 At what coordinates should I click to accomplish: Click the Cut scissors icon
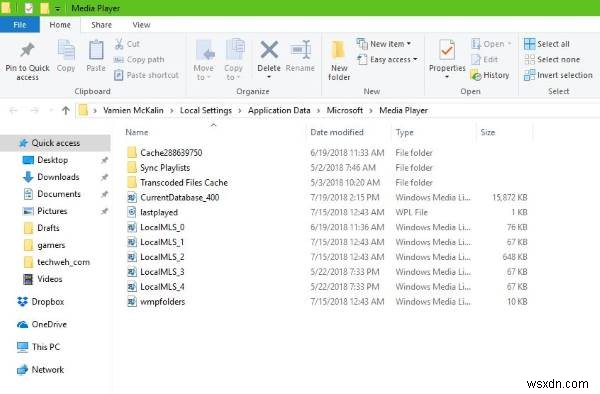(x=119, y=44)
